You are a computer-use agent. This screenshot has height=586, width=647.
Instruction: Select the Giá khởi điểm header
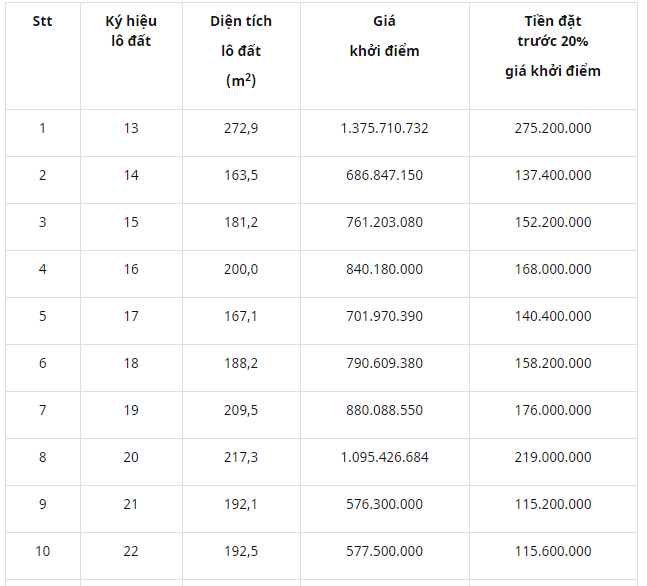coord(385,36)
